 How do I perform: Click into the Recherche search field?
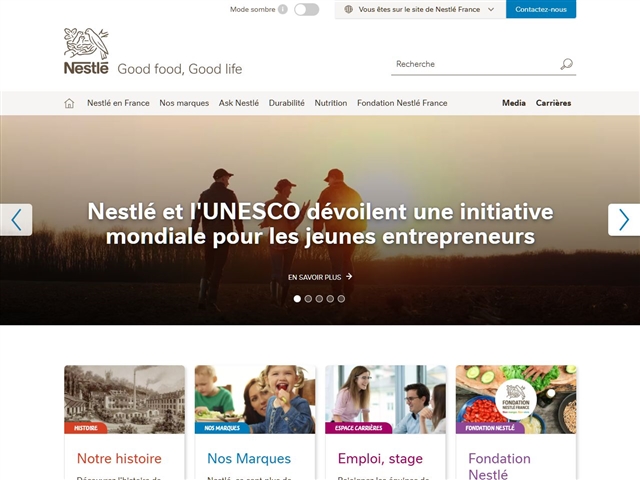point(476,64)
